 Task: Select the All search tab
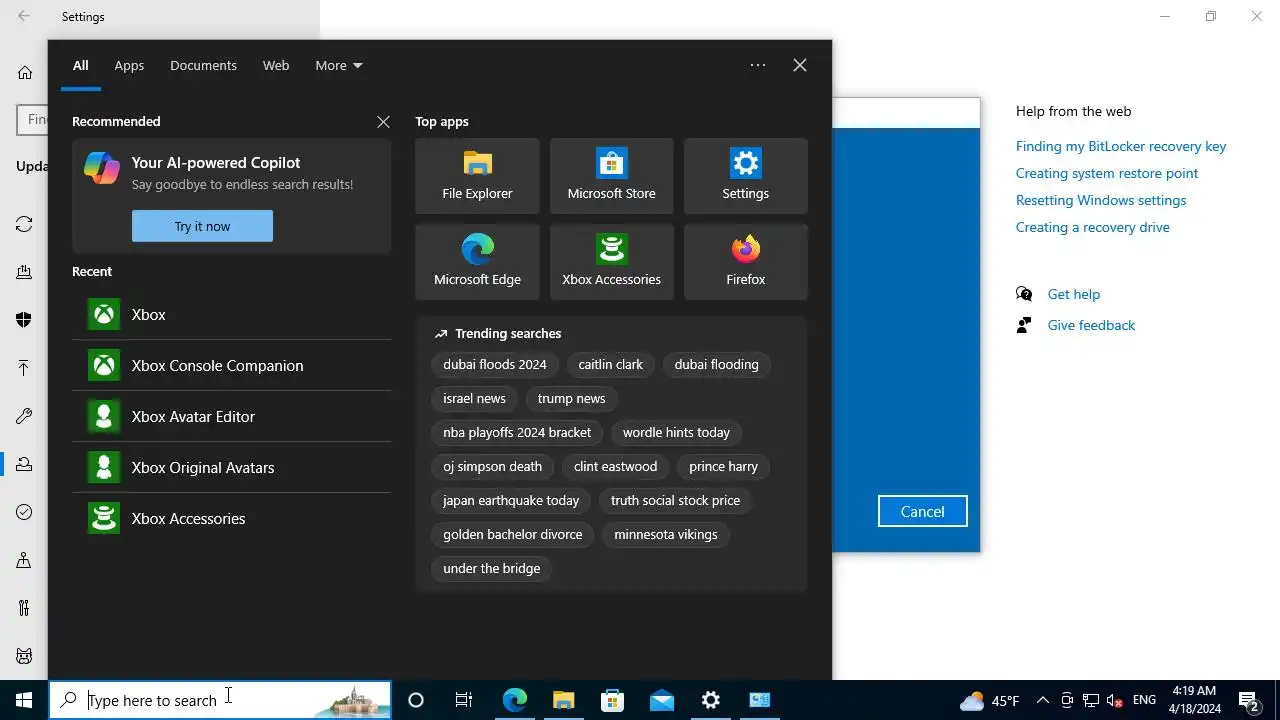coord(81,65)
